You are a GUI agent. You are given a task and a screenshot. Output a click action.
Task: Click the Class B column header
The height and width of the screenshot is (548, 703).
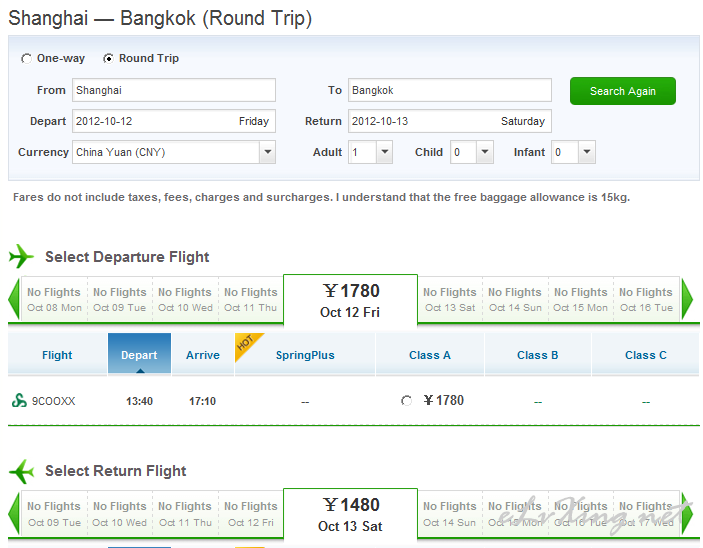pyautogui.click(x=538, y=355)
